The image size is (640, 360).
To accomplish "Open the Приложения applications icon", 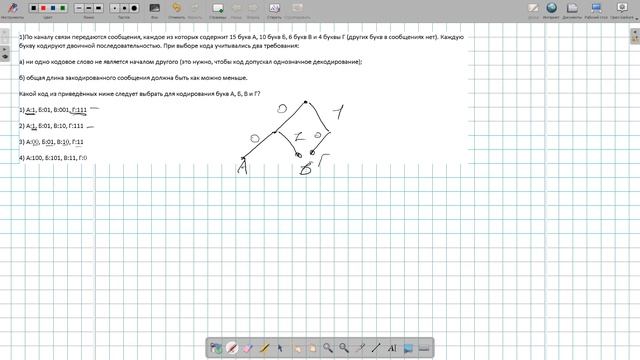I will (x=622, y=7).
